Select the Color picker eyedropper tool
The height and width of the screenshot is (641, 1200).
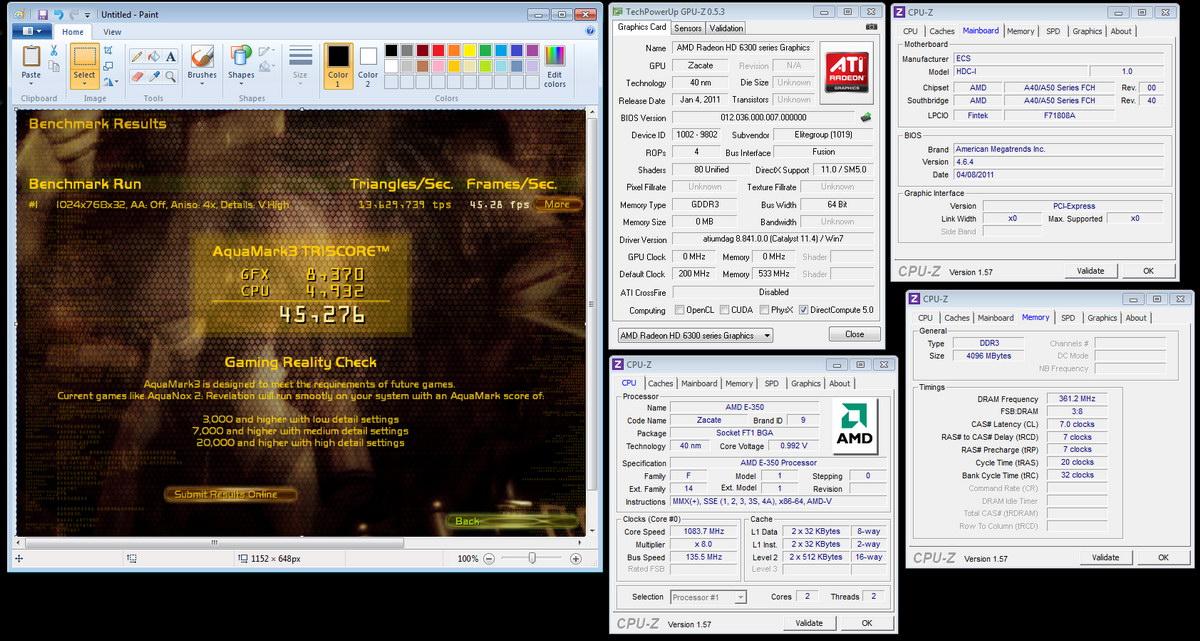154,76
